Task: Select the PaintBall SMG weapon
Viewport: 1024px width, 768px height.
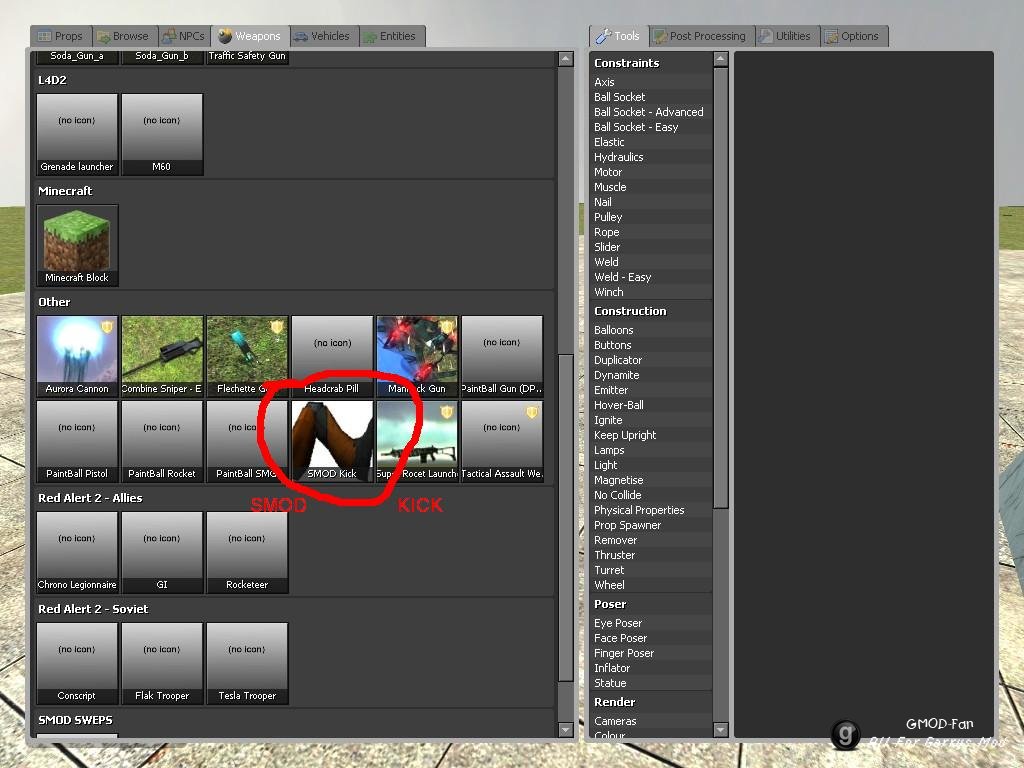Action: (247, 441)
